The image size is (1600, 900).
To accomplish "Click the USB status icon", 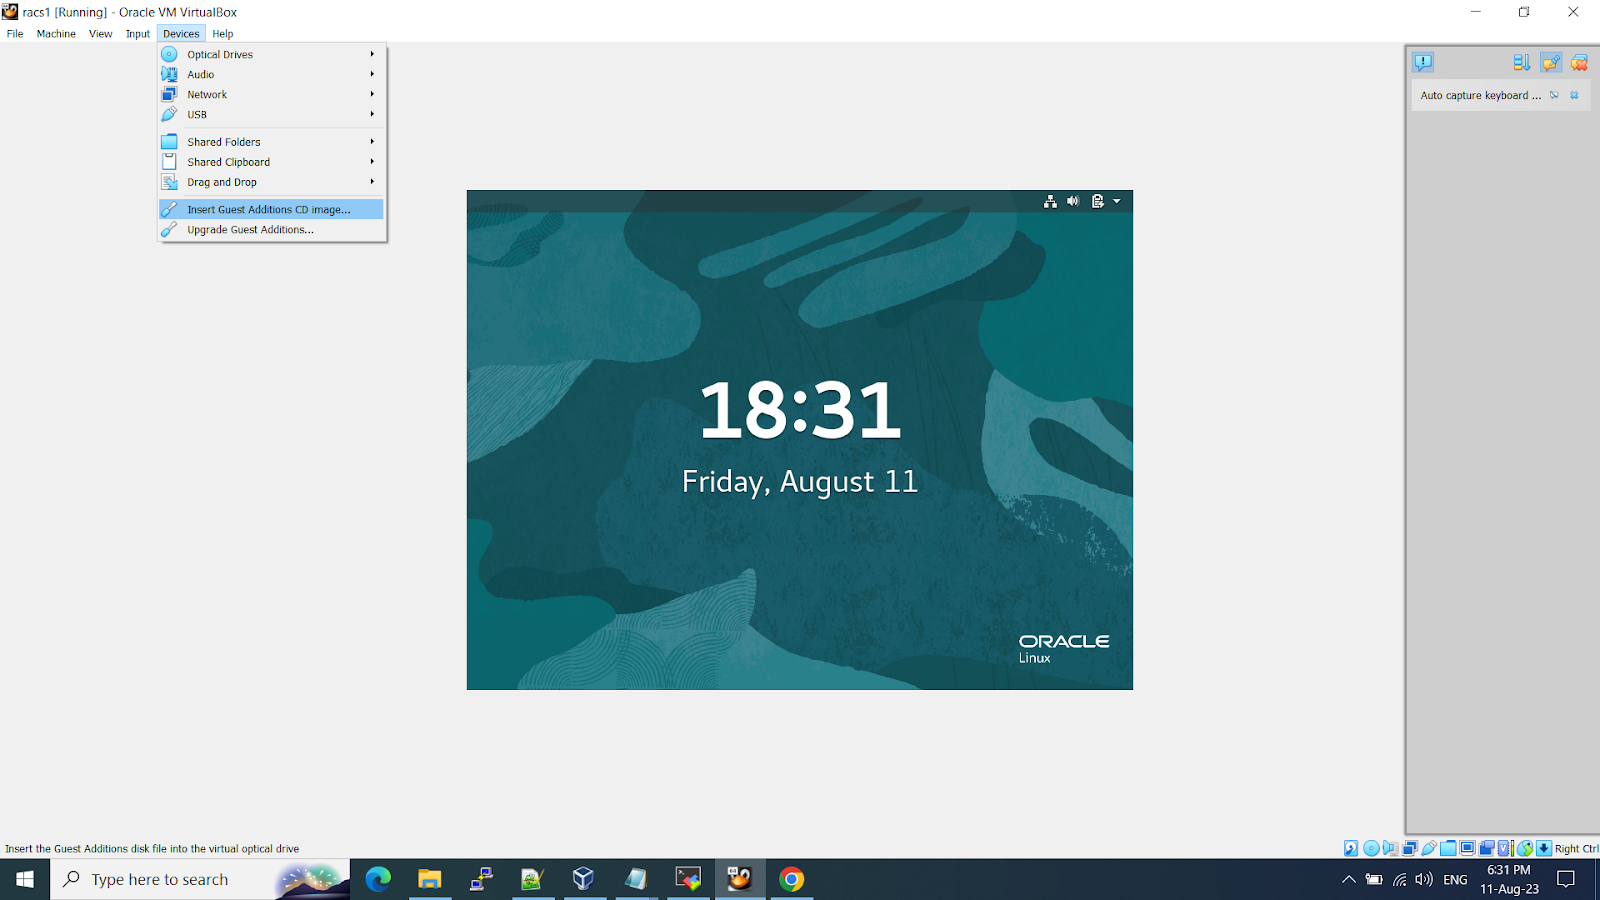I will 1429,848.
